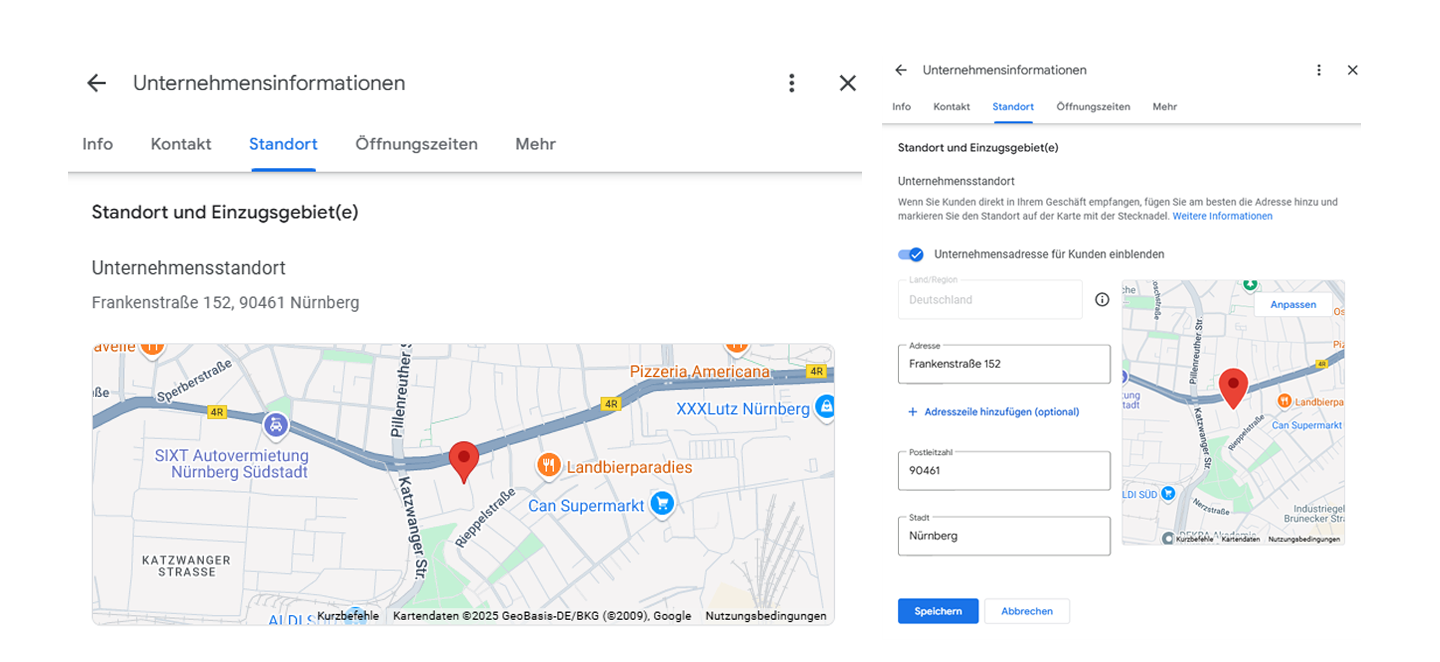This screenshot has width=1440, height=662.
Task: Click the Landbierparadies restaurant icon on large map
Action: click(x=548, y=465)
